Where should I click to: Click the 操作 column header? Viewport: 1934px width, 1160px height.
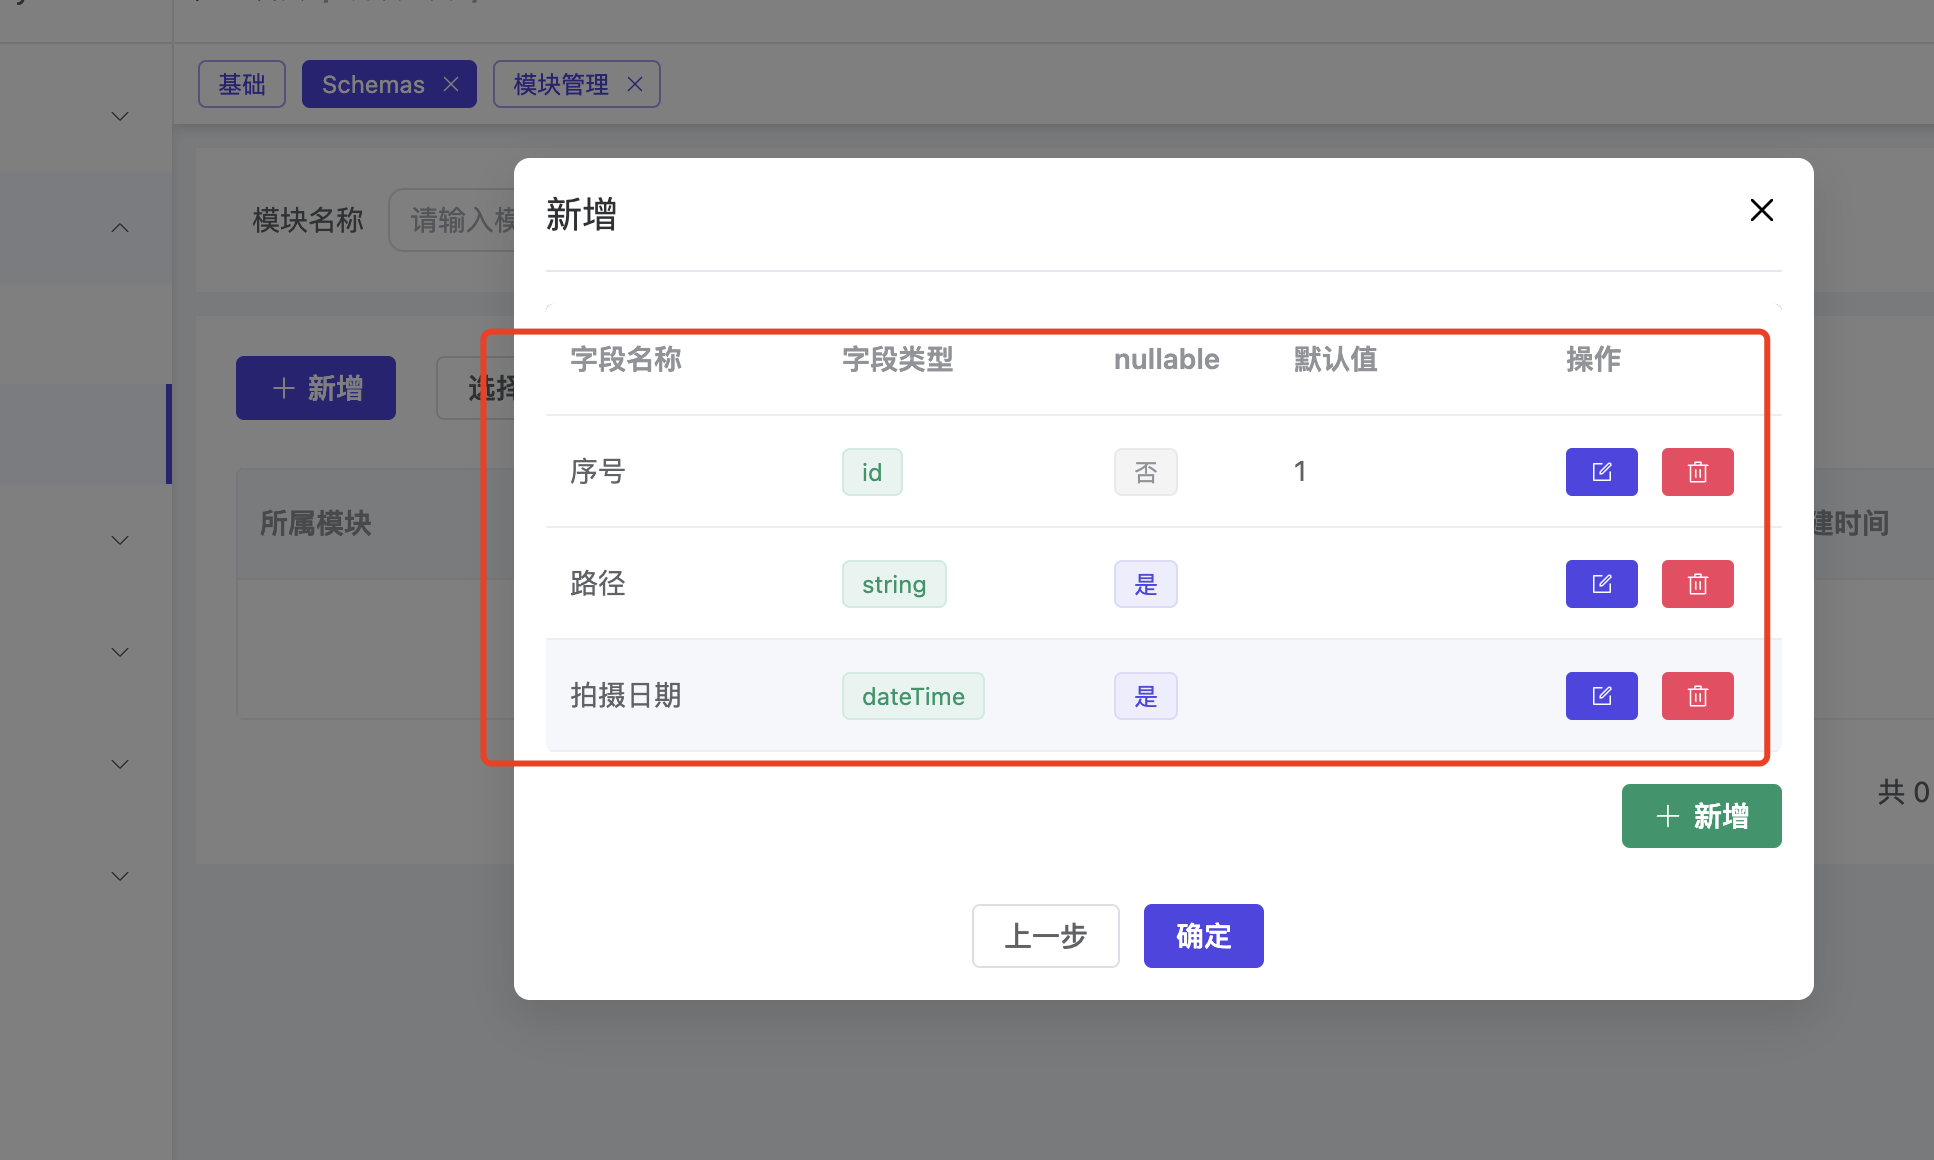point(1594,359)
